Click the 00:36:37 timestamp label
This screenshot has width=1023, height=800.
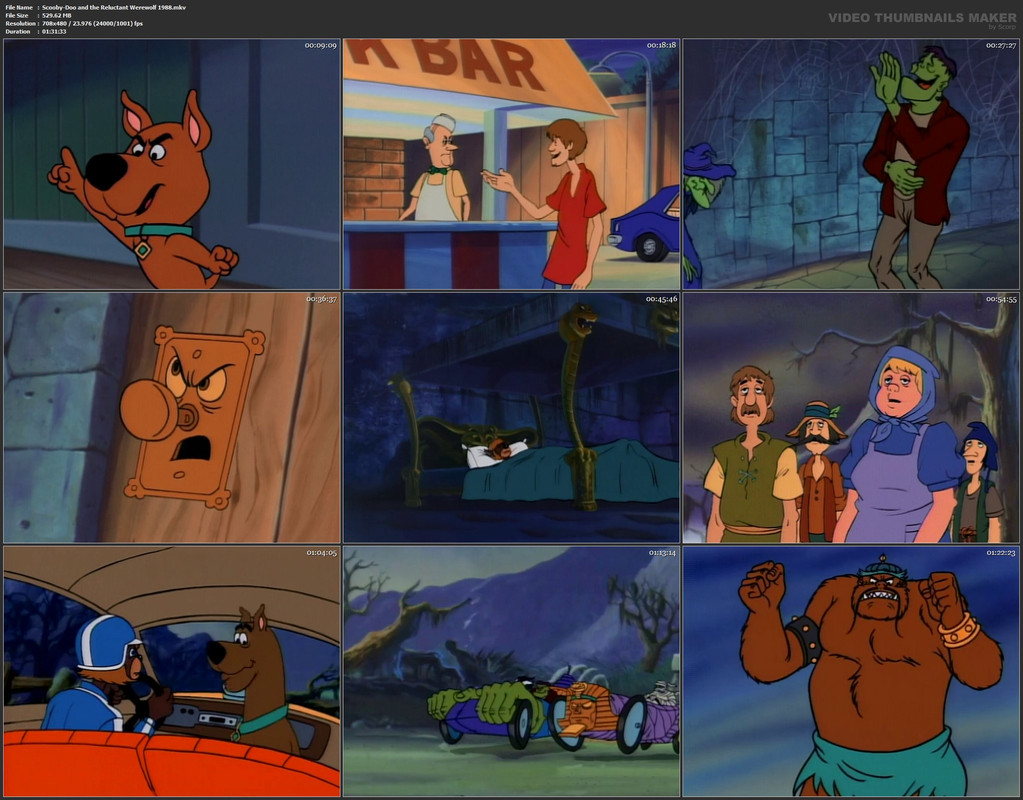click(321, 299)
